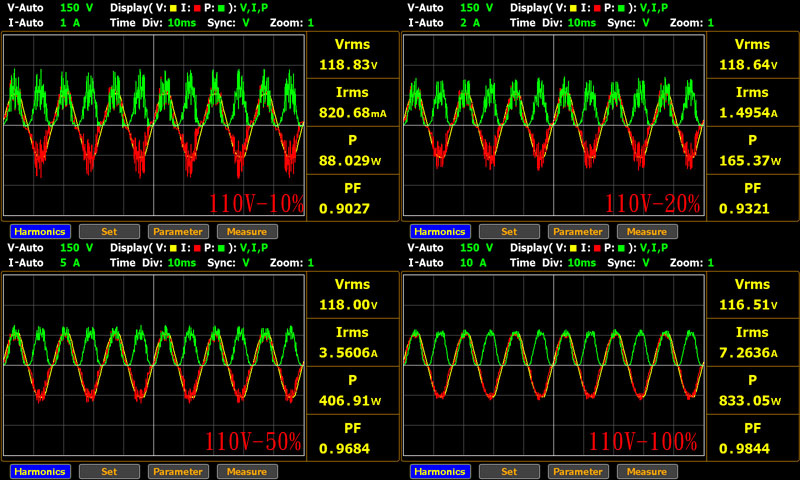Viewport: 800px width, 480px height.
Task: Open Harmonics in the 110V-10% panel
Action: click(40, 232)
